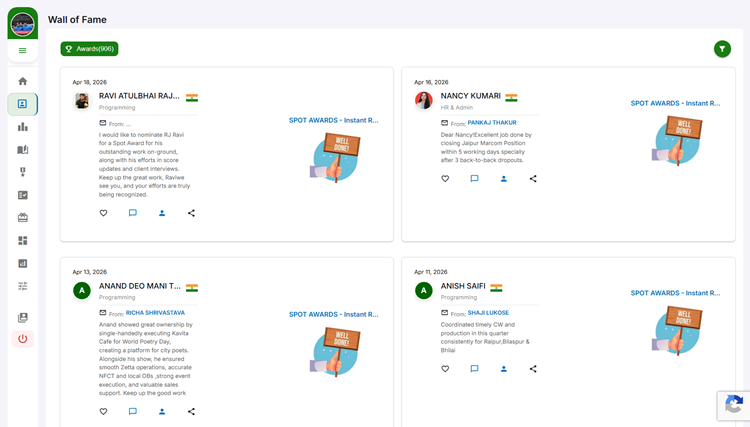The width and height of the screenshot is (750, 427).
Task: Click the Apr 11, 2026 date
Action: click(x=430, y=272)
